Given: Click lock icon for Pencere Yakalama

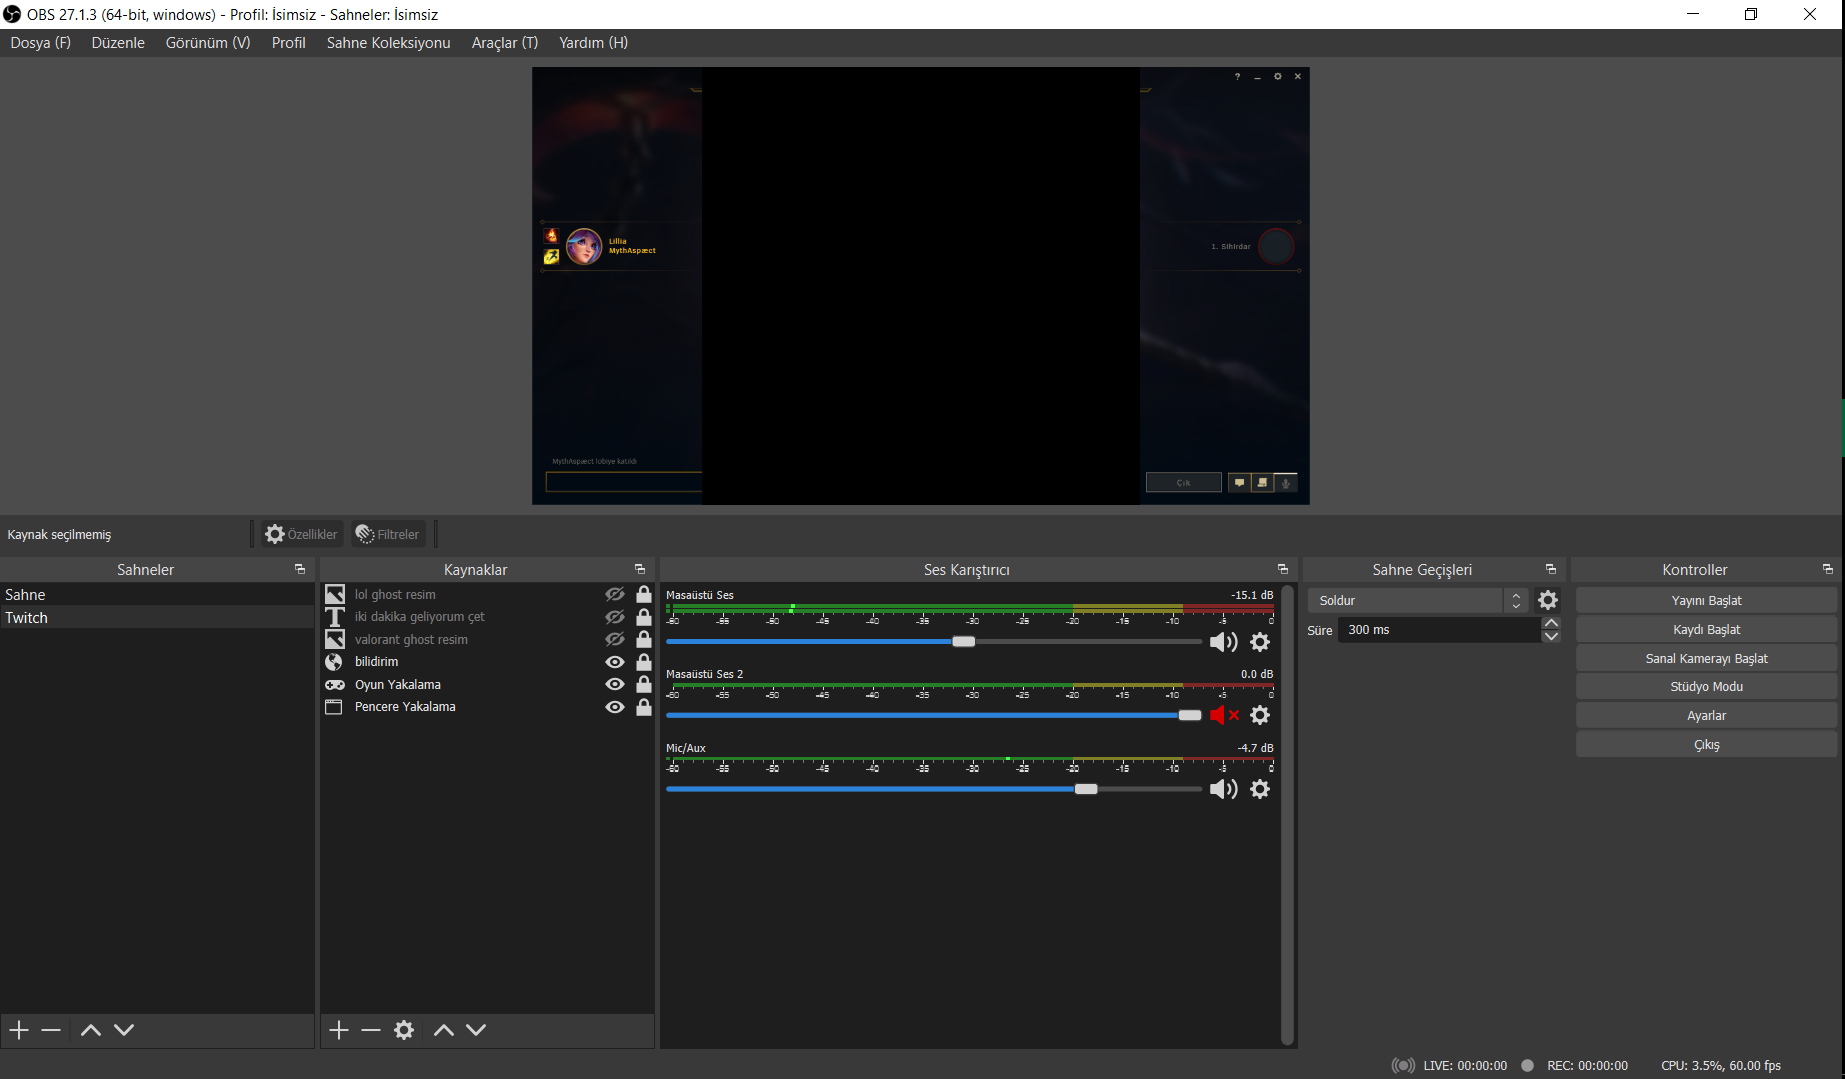Looking at the screenshot, I should point(644,707).
